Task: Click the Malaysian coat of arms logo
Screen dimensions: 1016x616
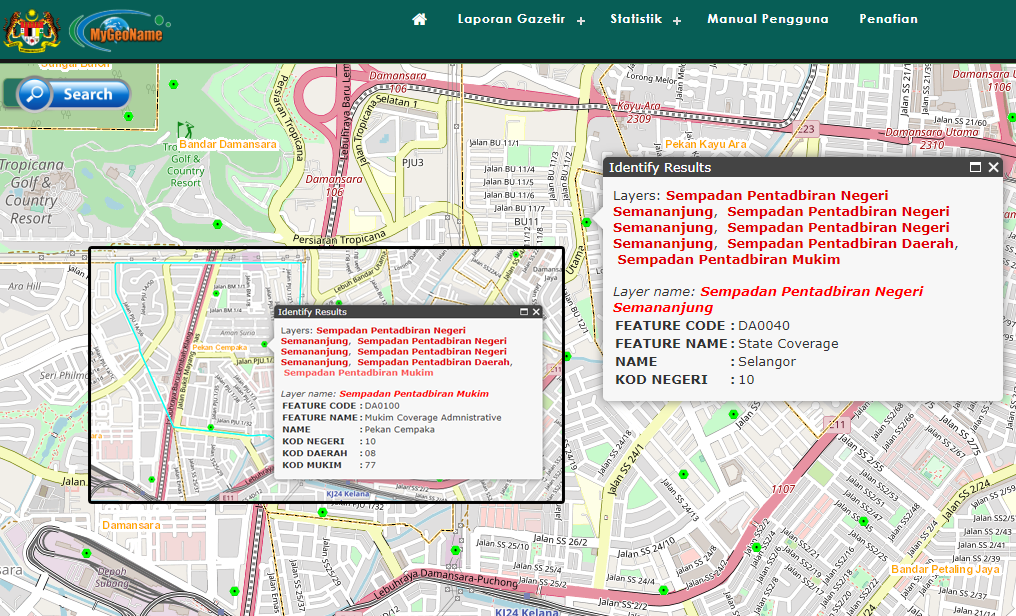Action: (x=31, y=30)
